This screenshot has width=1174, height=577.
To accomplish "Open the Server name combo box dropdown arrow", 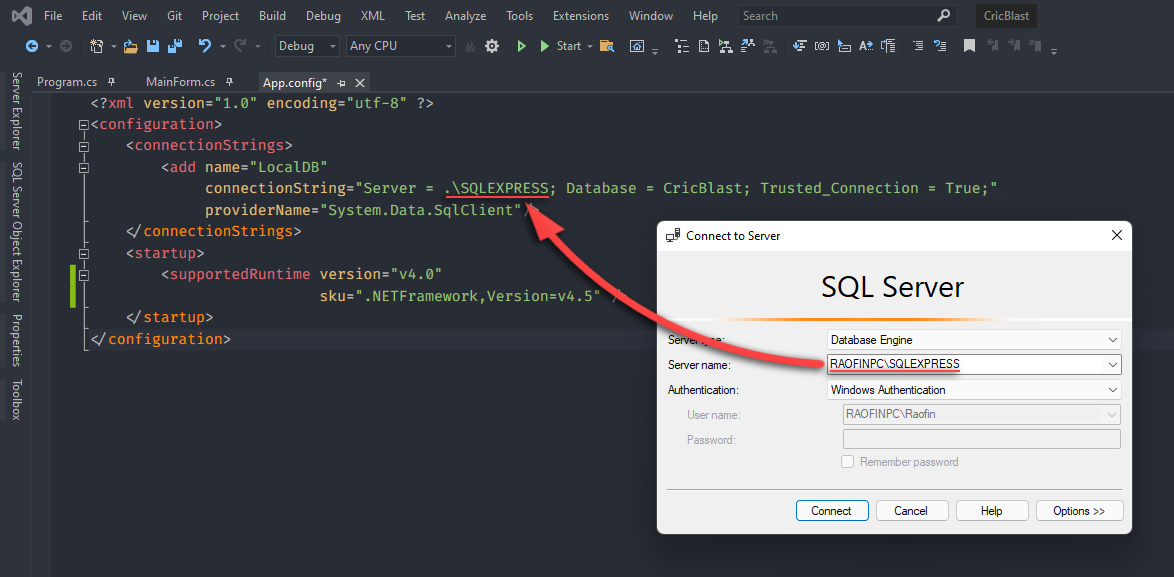I will click(x=1113, y=364).
